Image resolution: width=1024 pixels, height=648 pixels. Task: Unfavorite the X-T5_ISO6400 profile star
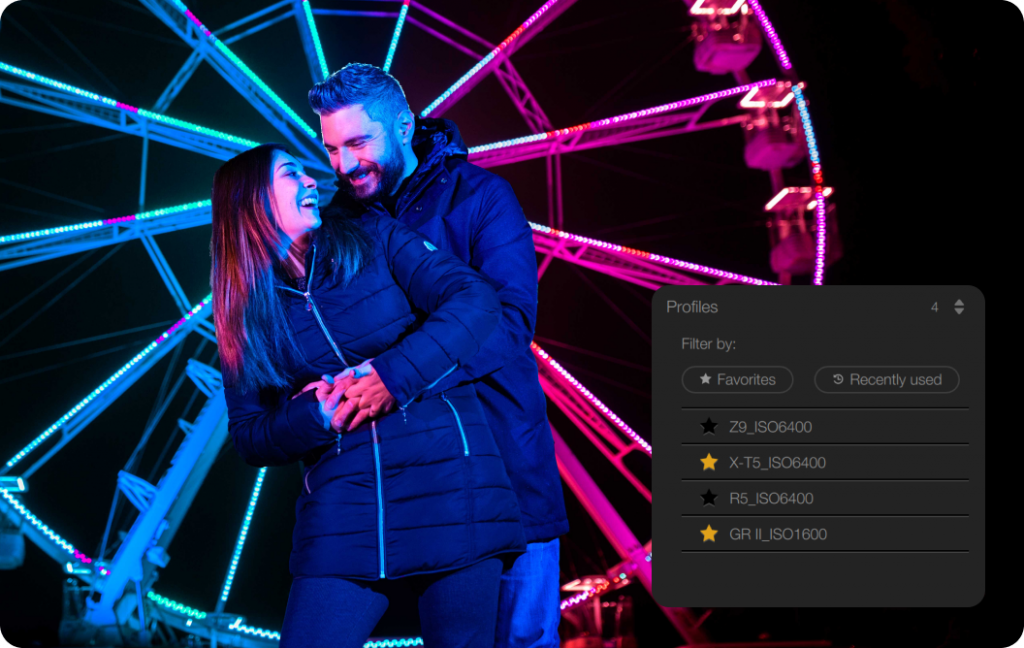709,462
